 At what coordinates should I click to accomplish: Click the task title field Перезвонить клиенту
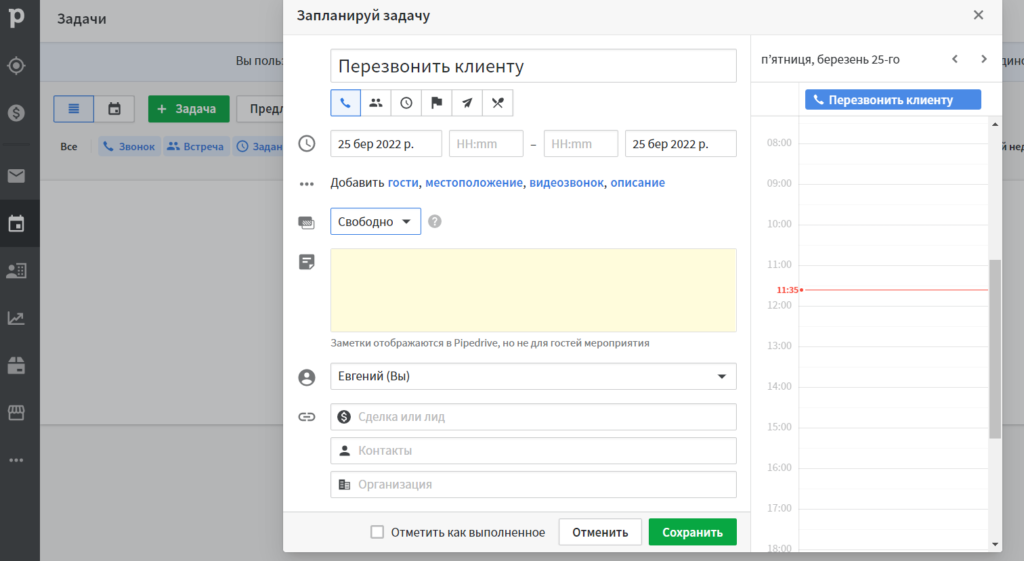click(x=534, y=66)
